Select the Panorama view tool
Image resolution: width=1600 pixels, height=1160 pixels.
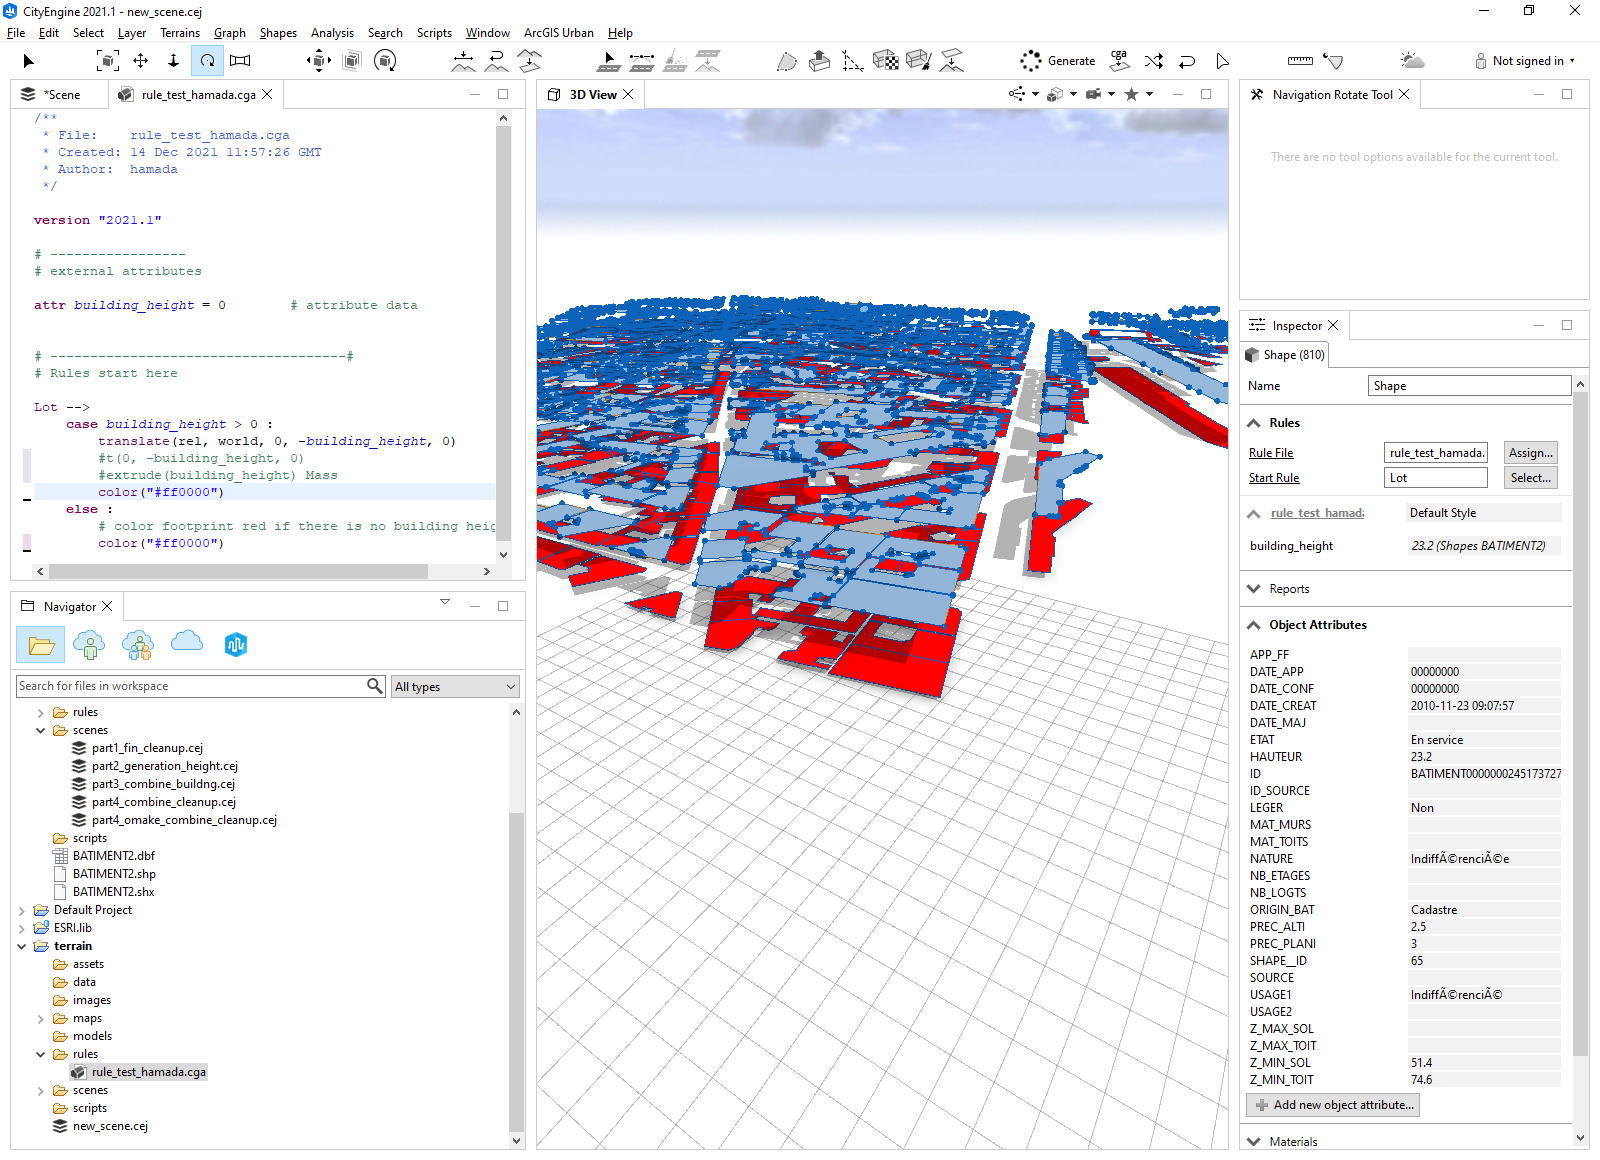(x=240, y=60)
